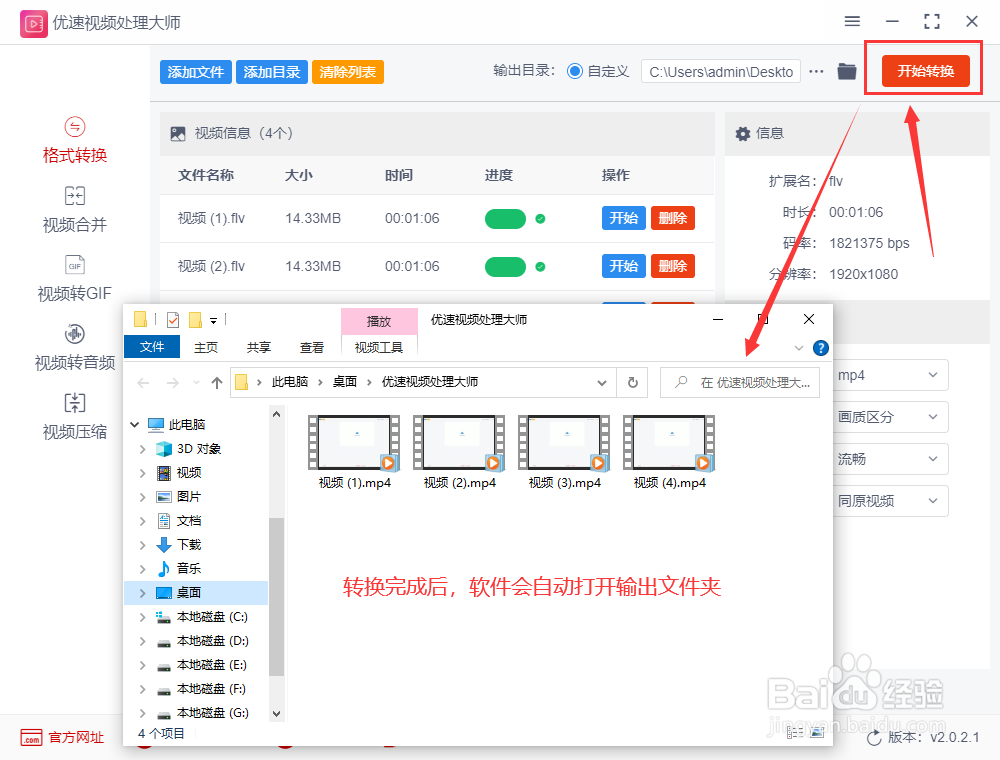Click the green check status for 视频 (1).flv

pos(540,219)
